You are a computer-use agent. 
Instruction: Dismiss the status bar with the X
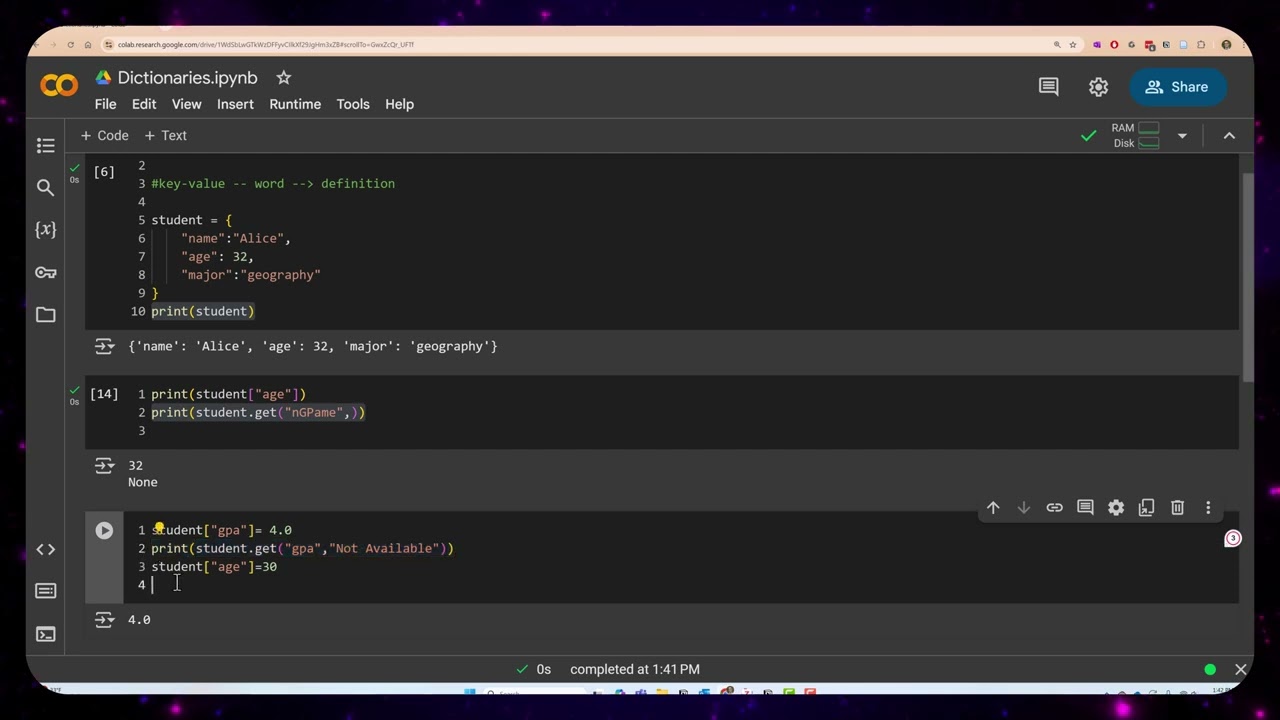[1240, 669]
